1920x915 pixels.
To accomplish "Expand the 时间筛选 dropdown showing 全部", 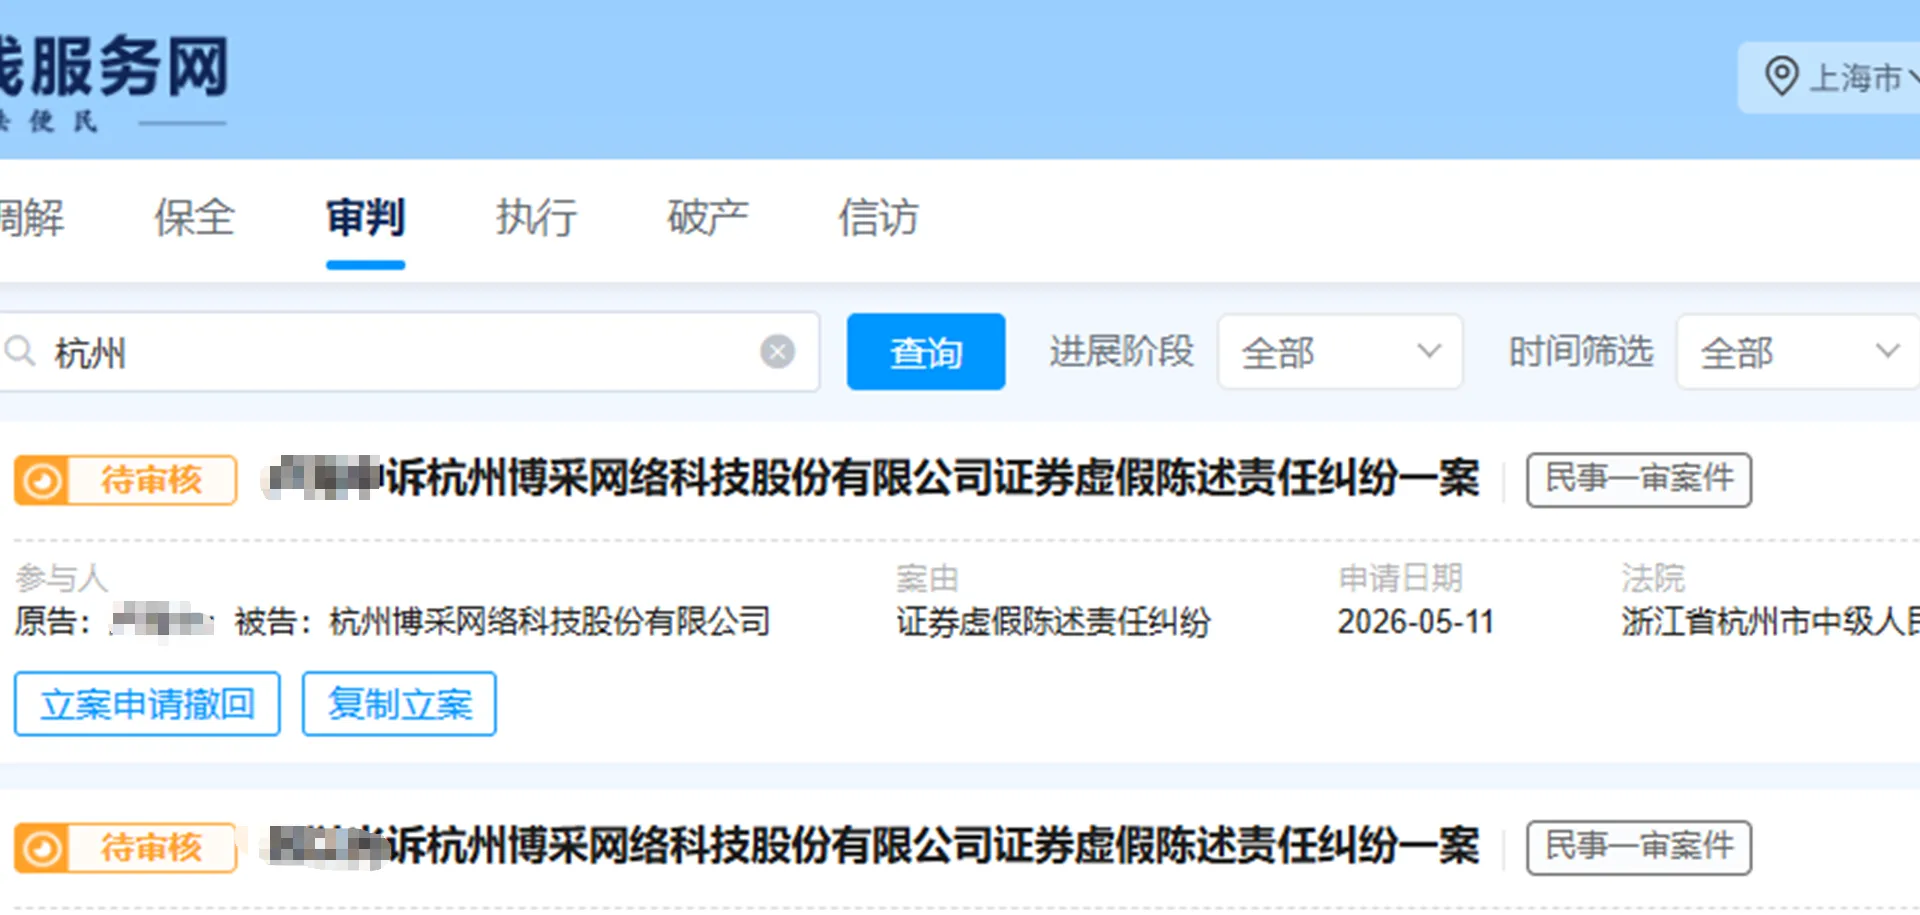I will pyautogui.click(x=1798, y=352).
